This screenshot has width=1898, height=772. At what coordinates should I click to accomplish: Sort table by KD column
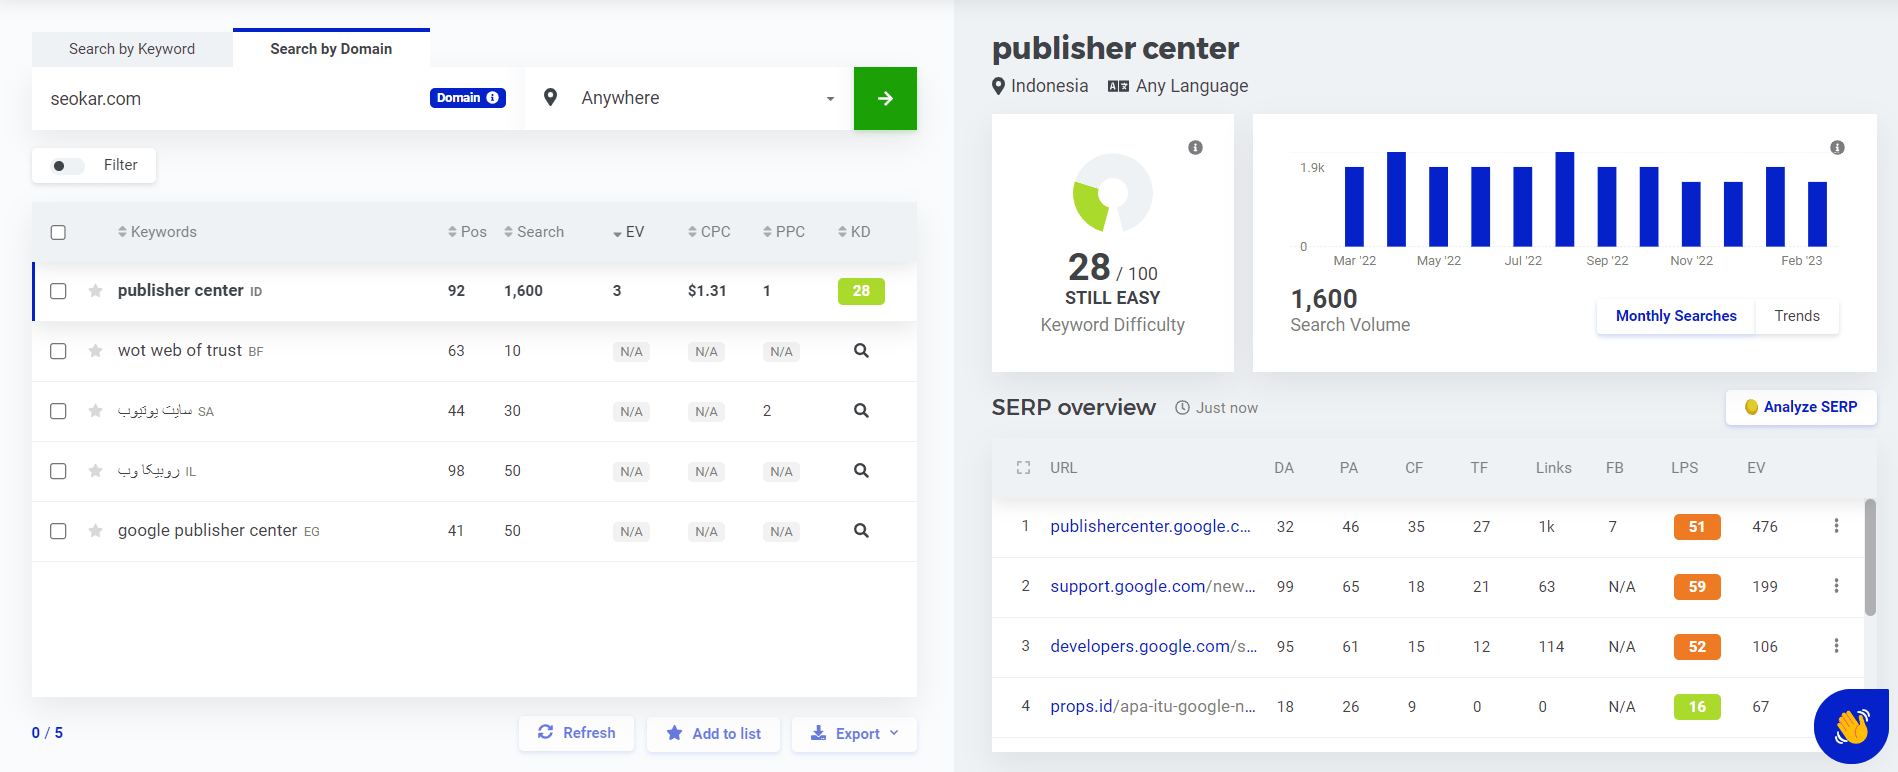pyautogui.click(x=854, y=232)
